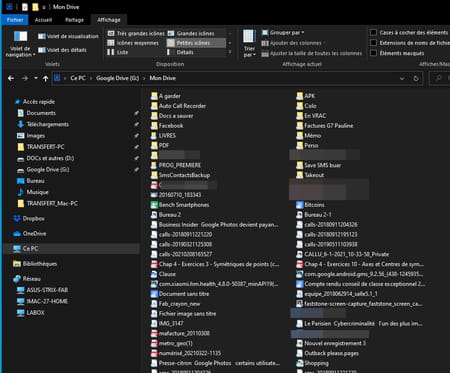450x373 pixels.
Task: Choose Grandes icônes layout
Action: (x=191, y=33)
